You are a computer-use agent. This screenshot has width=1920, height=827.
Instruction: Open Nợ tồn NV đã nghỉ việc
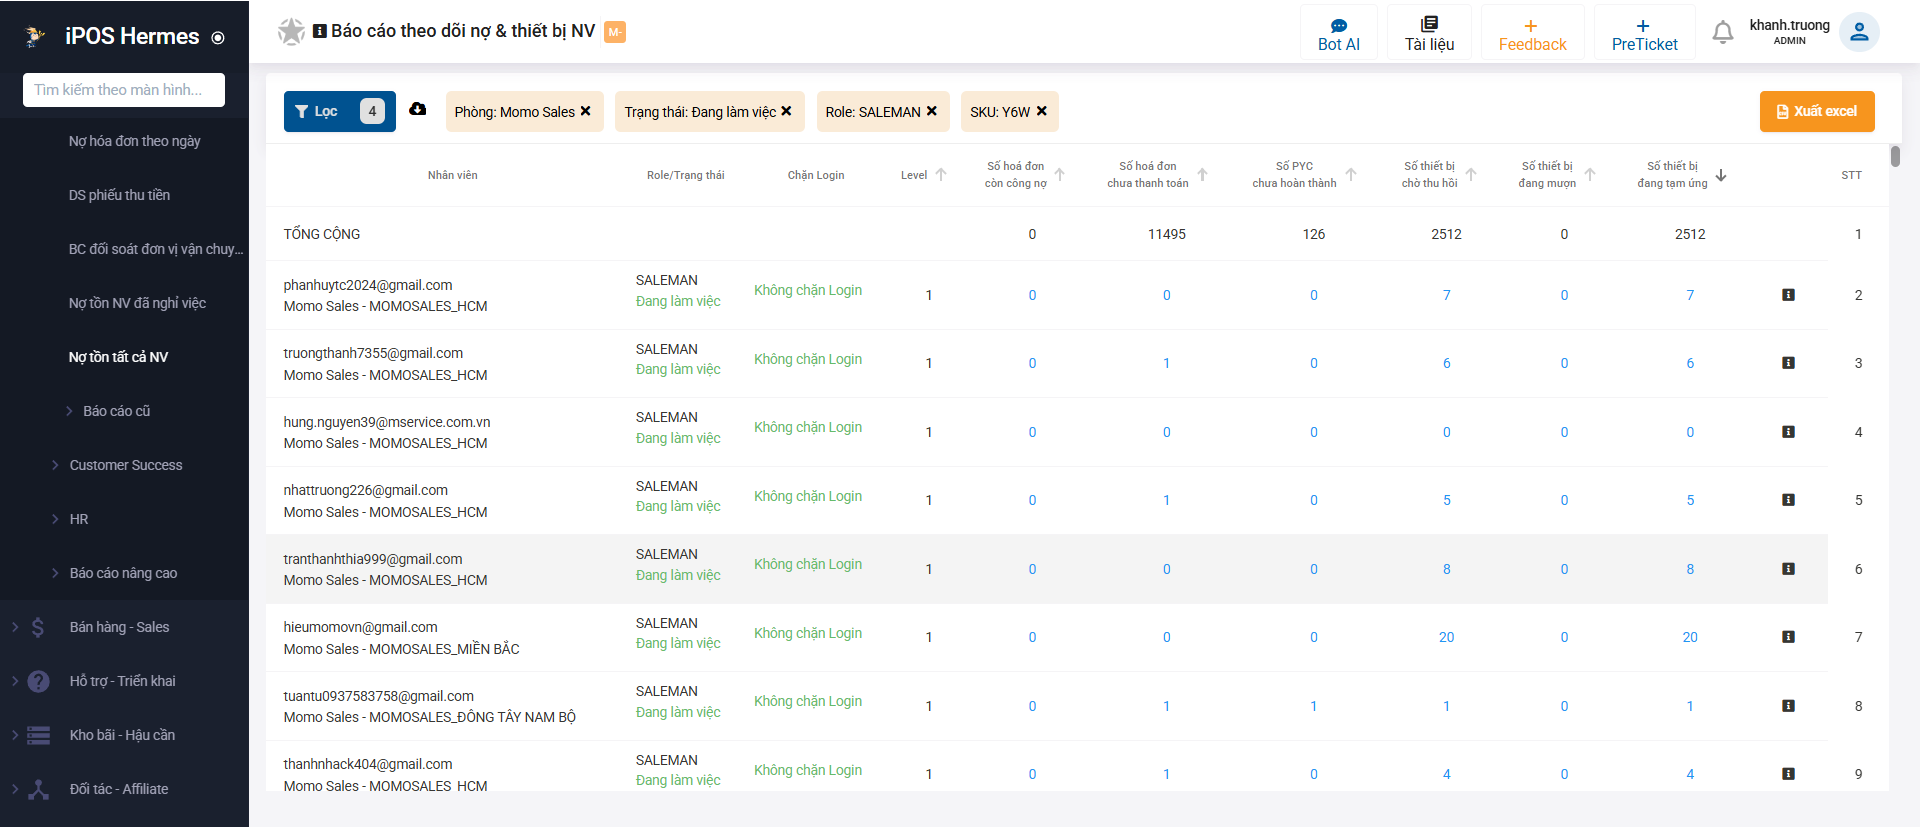pyautogui.click(x=137, y=303)
